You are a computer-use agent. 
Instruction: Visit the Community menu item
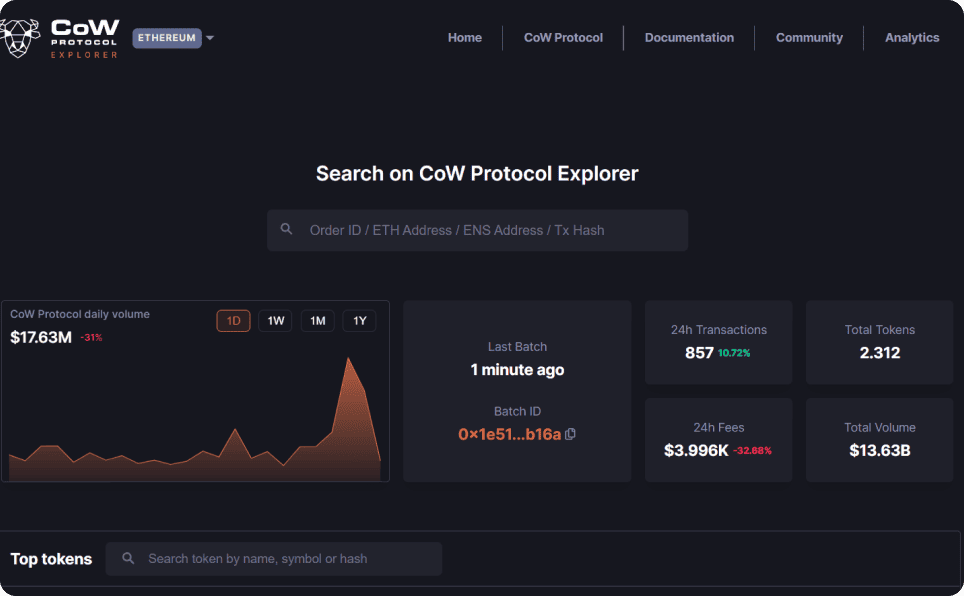pos(809,38)
